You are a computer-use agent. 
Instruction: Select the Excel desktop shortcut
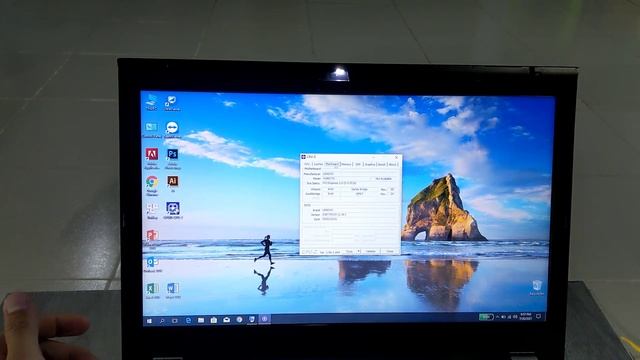point(152,290)
